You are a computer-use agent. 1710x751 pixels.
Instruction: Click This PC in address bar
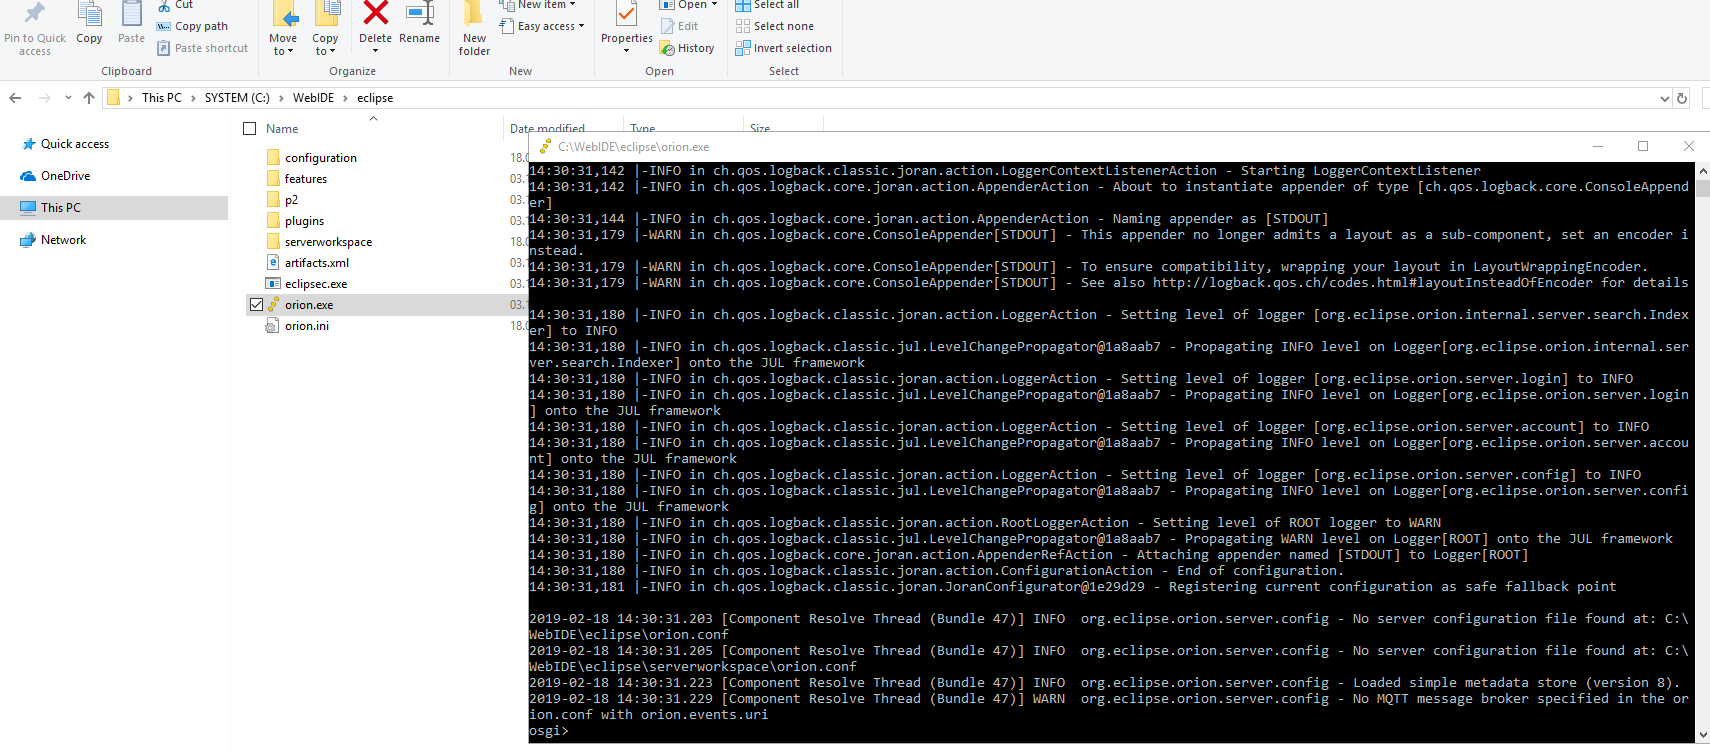tap(161, 98)
